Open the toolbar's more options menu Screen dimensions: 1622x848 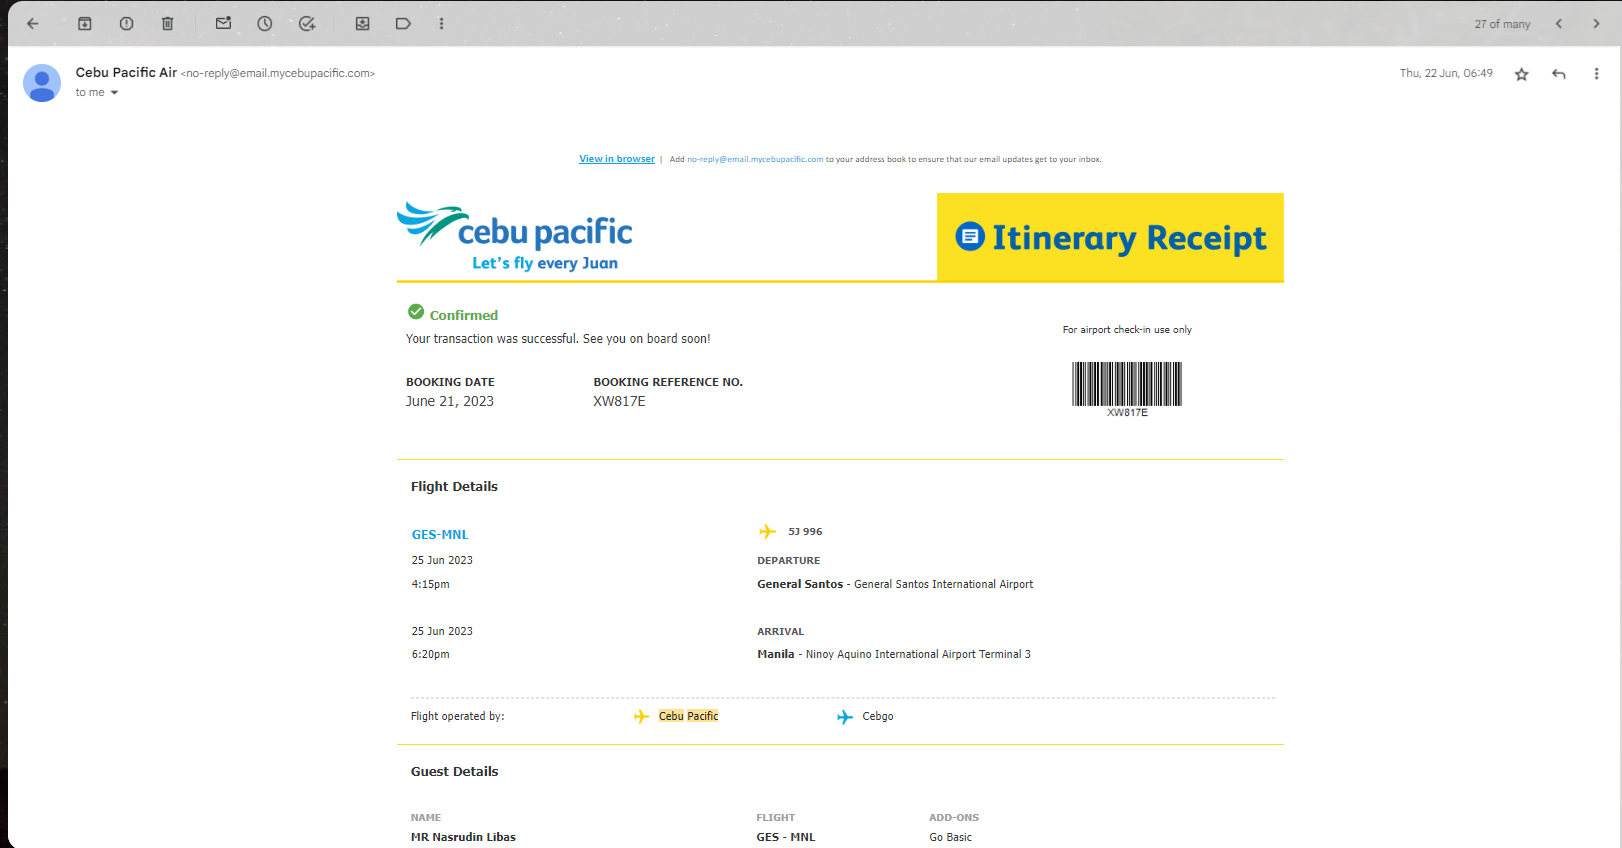(441, 24)
